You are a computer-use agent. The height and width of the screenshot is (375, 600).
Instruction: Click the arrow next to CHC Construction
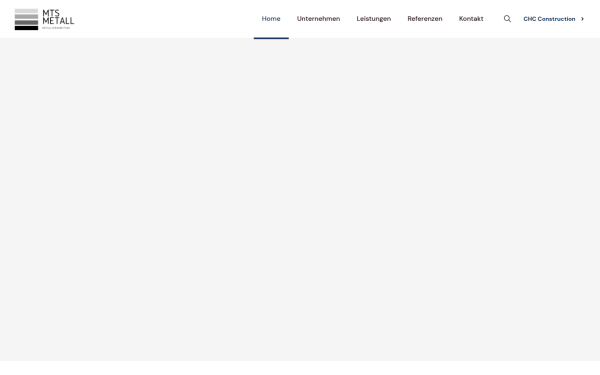pos(582,19)
